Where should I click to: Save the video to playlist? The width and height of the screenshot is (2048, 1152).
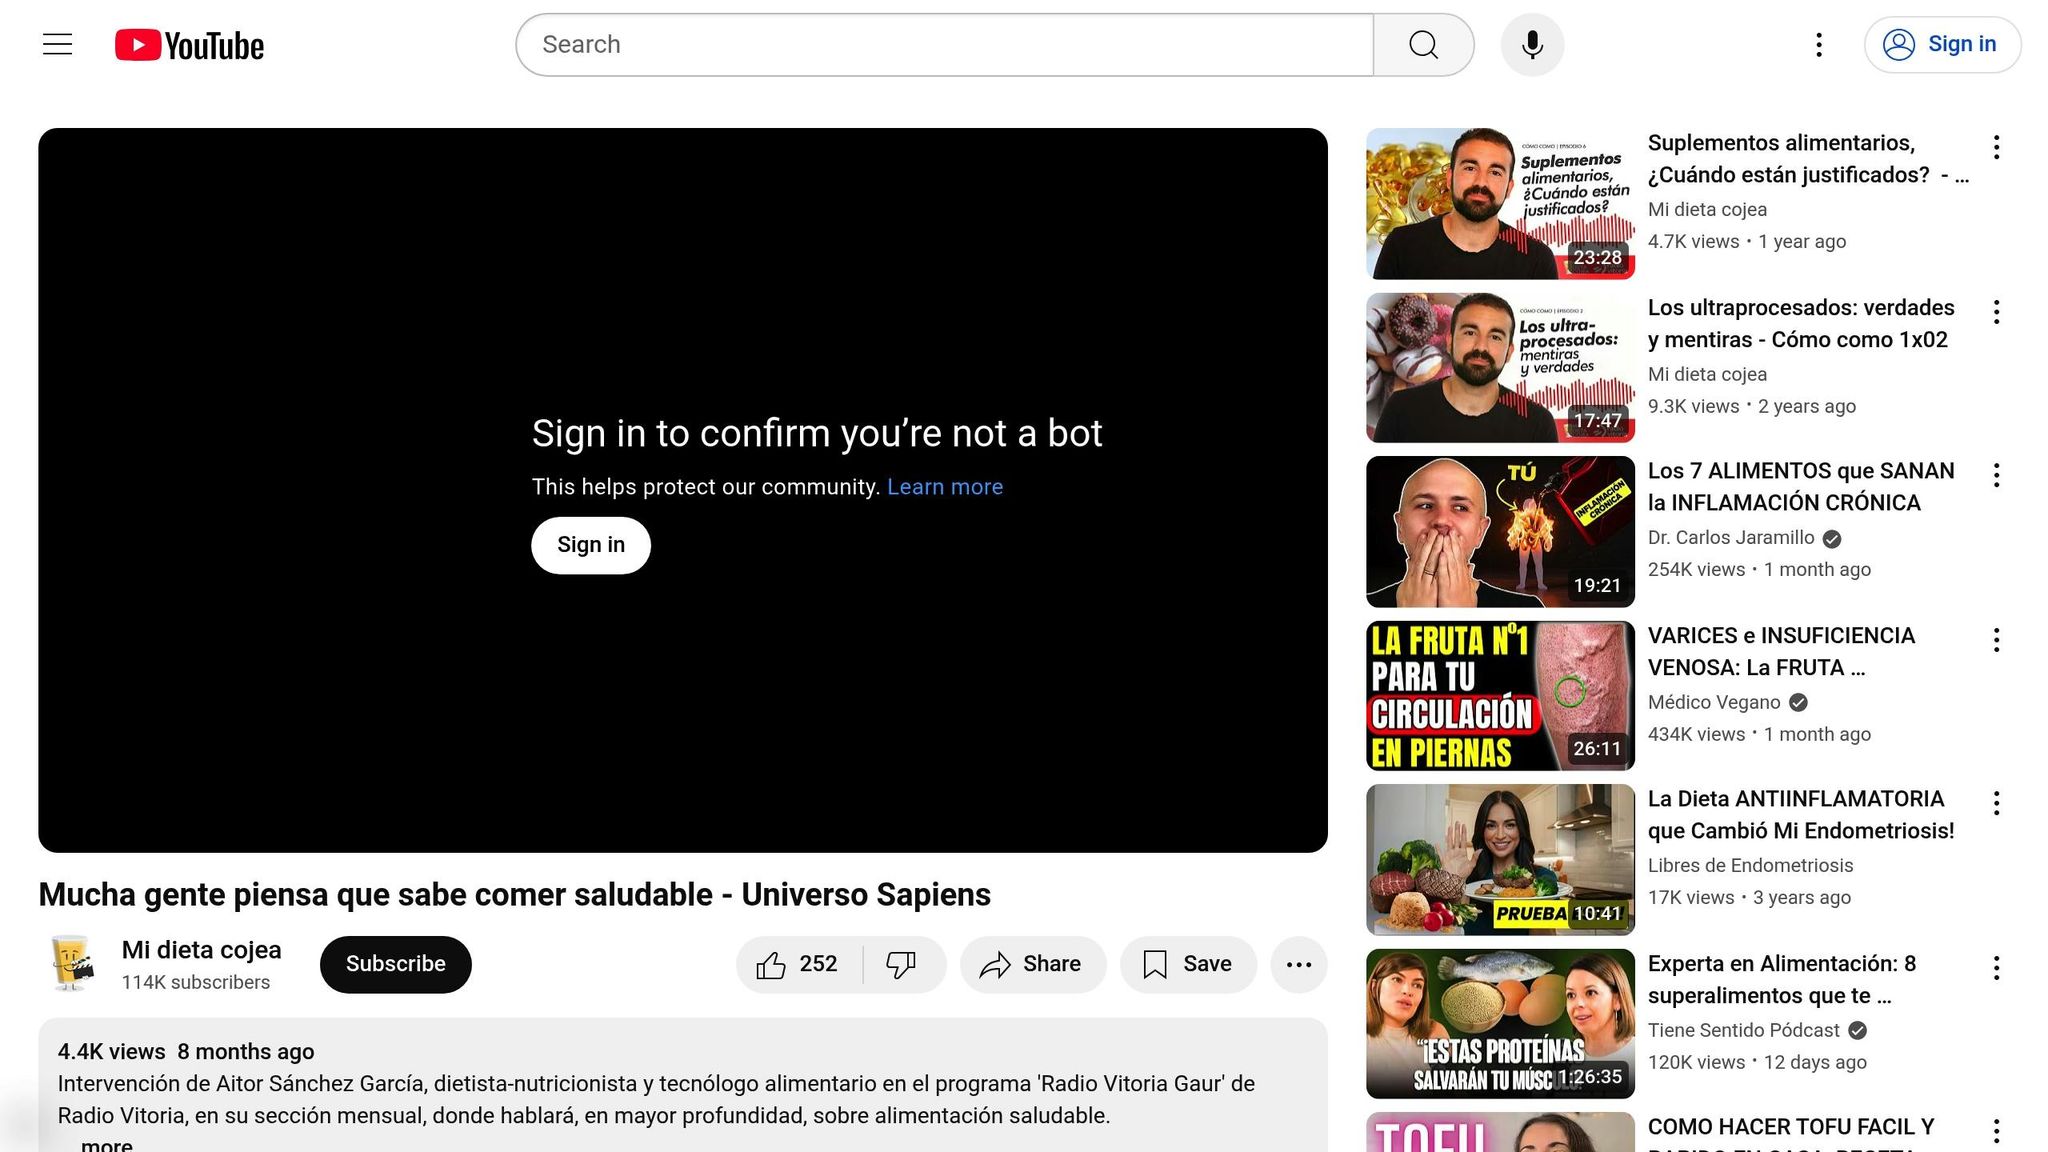(x=1188, y=965)
